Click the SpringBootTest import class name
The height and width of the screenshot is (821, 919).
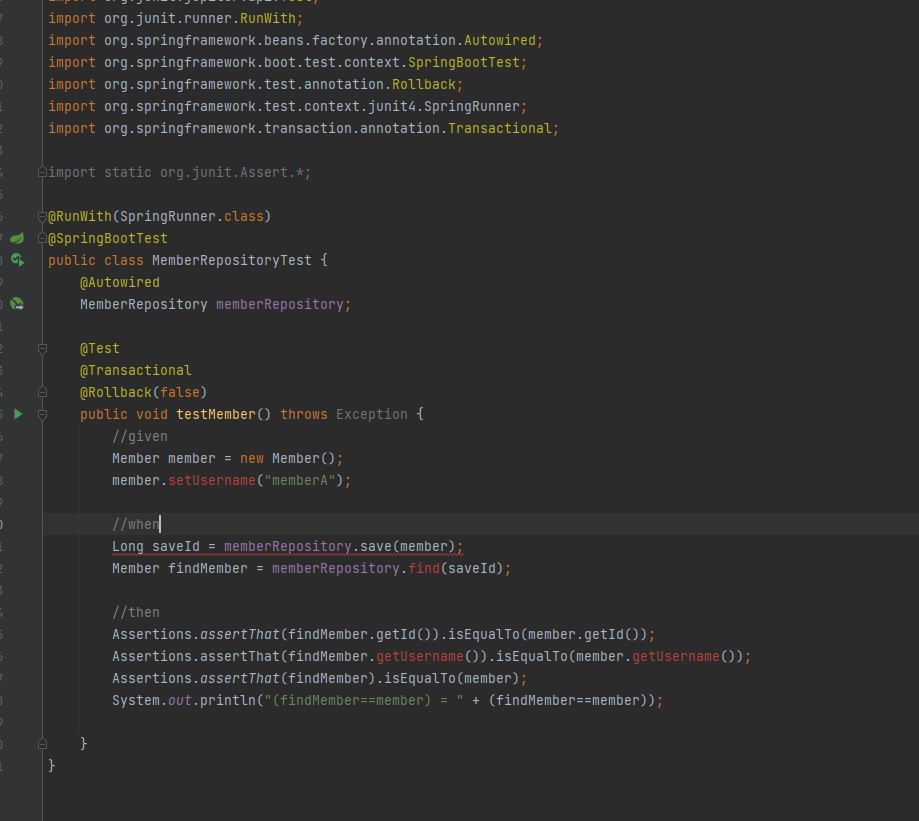[464, 62]
